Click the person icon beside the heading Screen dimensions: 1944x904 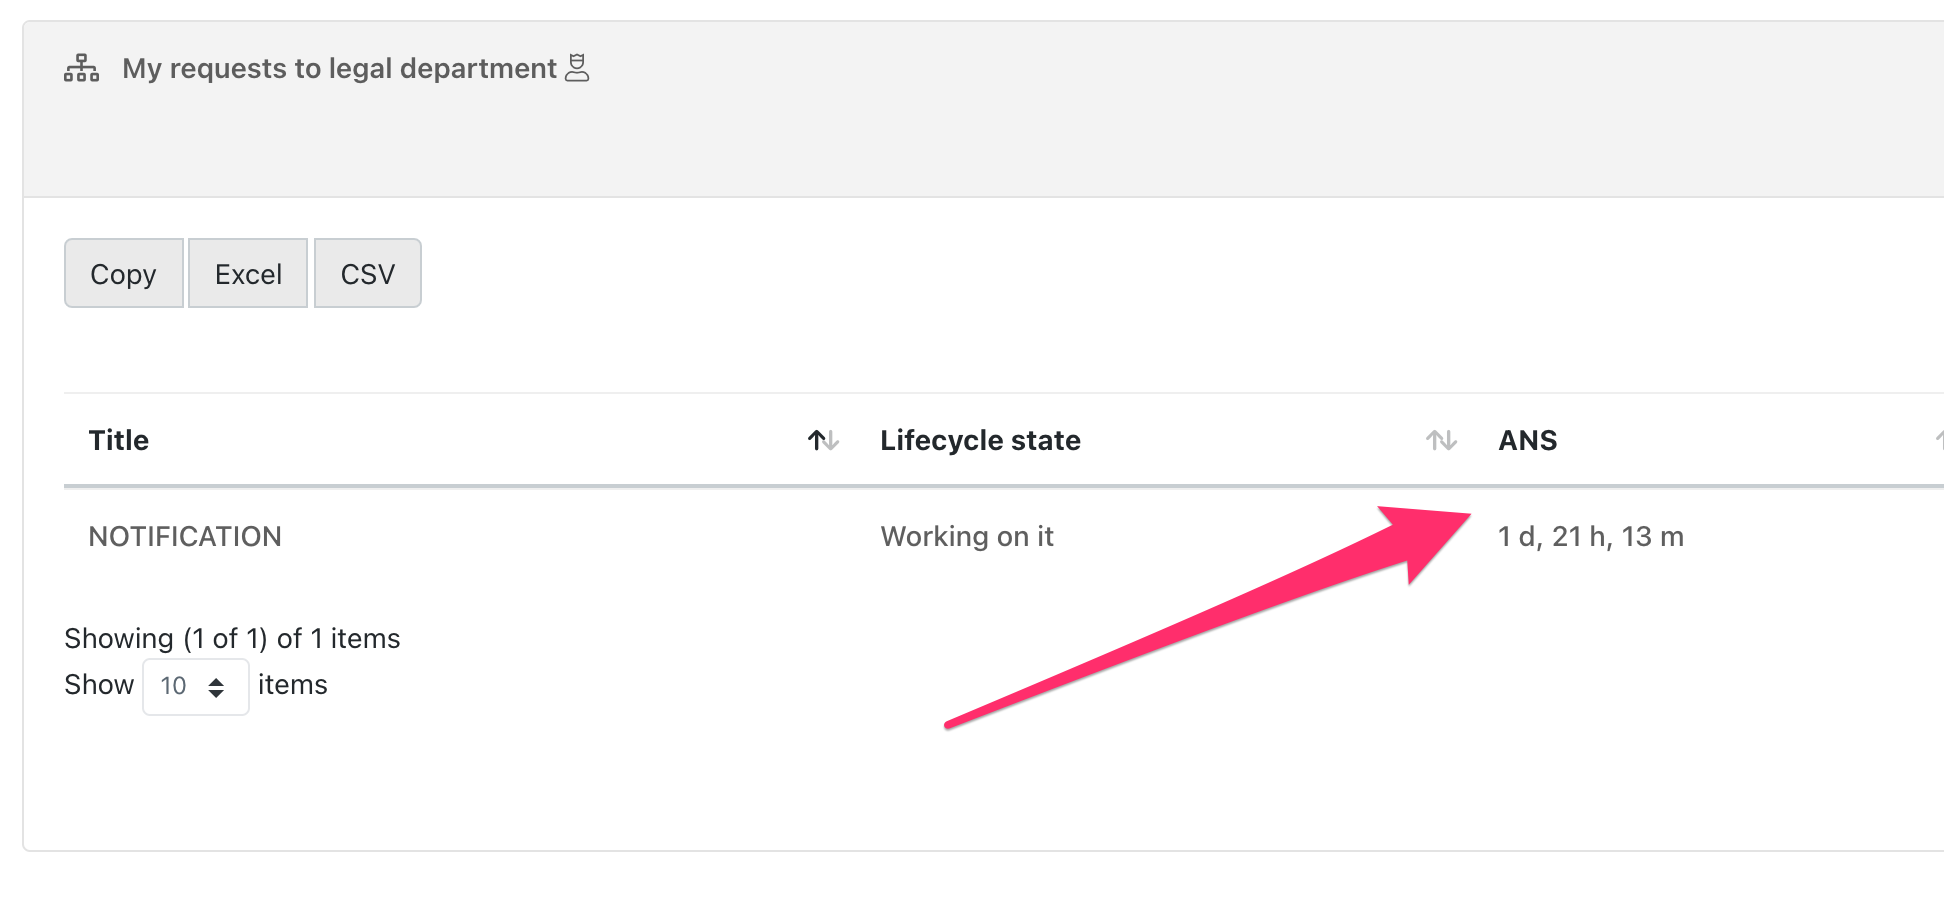coord(577,68)
